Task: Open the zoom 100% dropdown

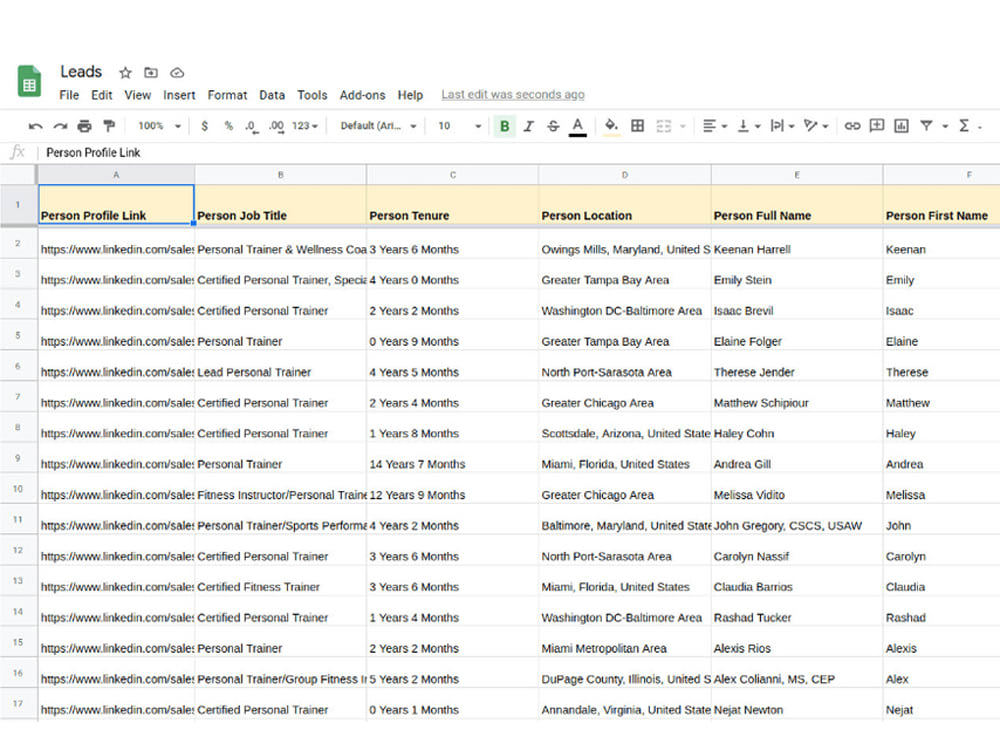Action: point(159,126)
